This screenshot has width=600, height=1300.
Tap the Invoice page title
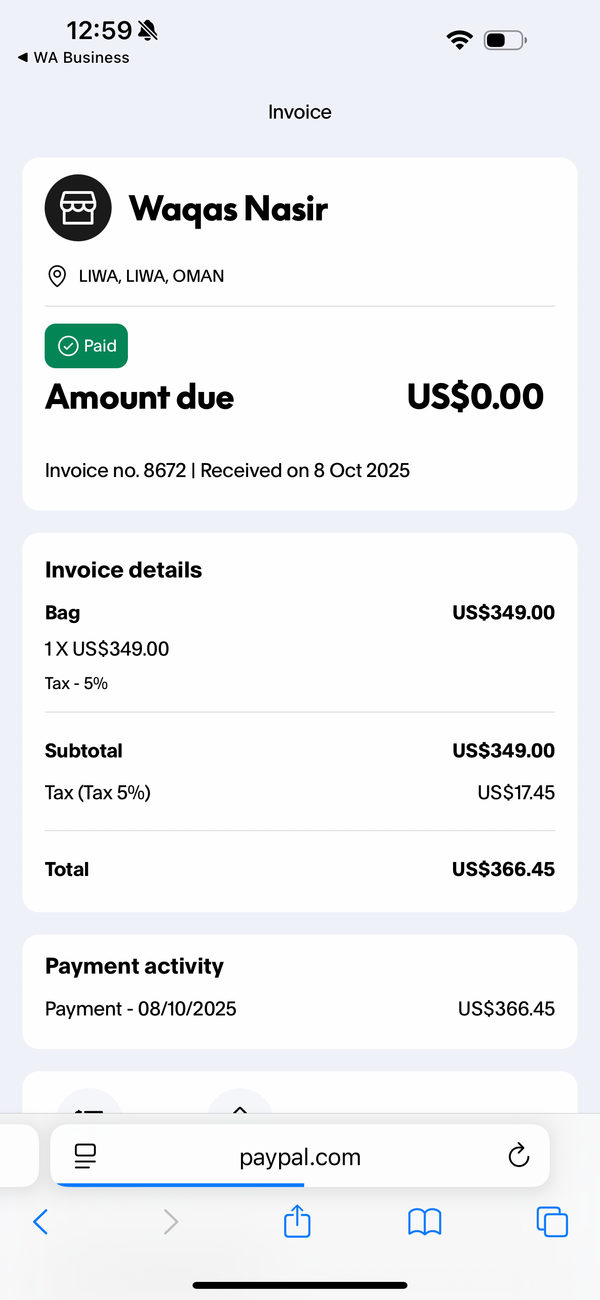pyautogui.click(x=300, y=112)
